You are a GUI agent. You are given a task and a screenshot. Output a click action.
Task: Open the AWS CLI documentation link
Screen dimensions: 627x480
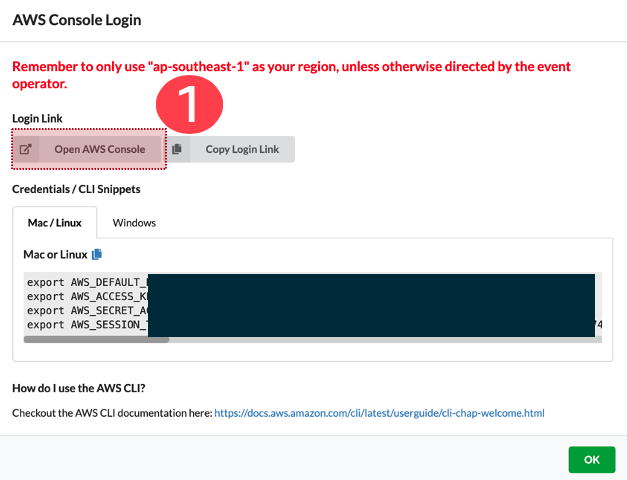tap(379, 413)
